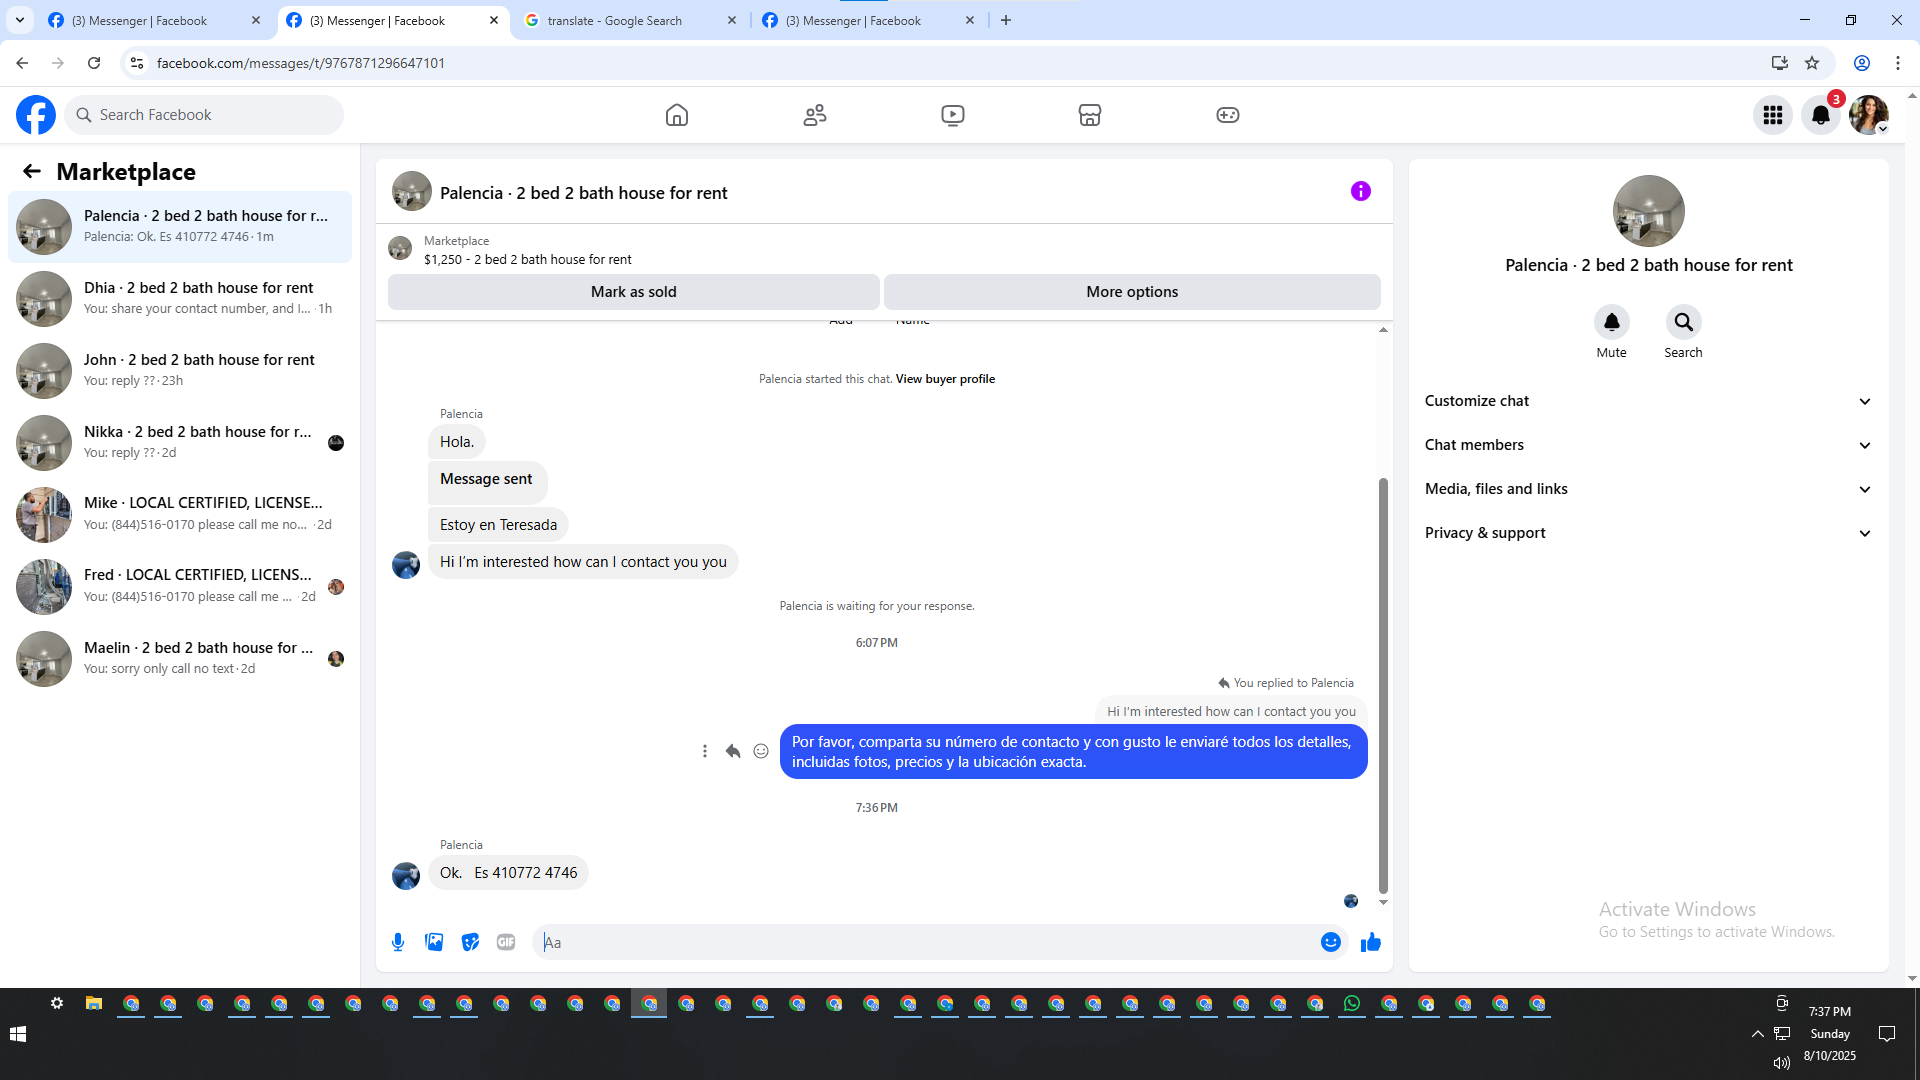This screenshot has width=1920, height=1080.
Task: Open the emoji picker in the message box
Action: 1330,942
